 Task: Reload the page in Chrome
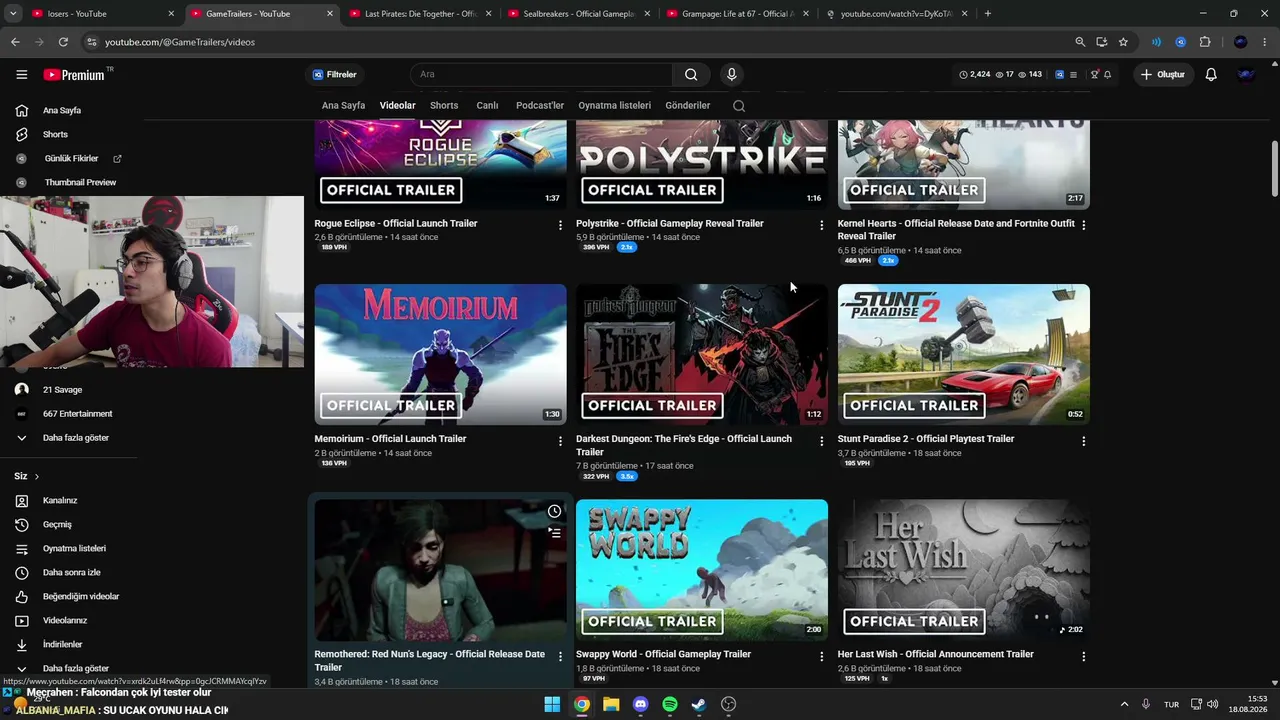click(x=63, y=42)
